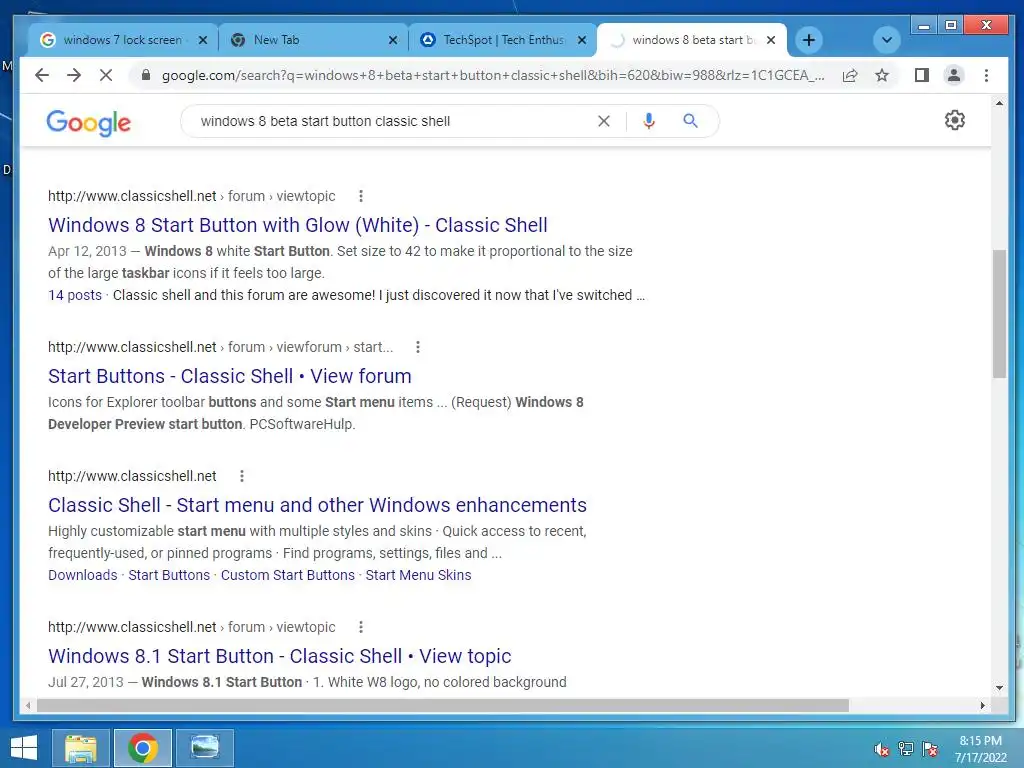Edit the Google search query field
Screen dimensions: 1024x768
(x=392, y=121)
